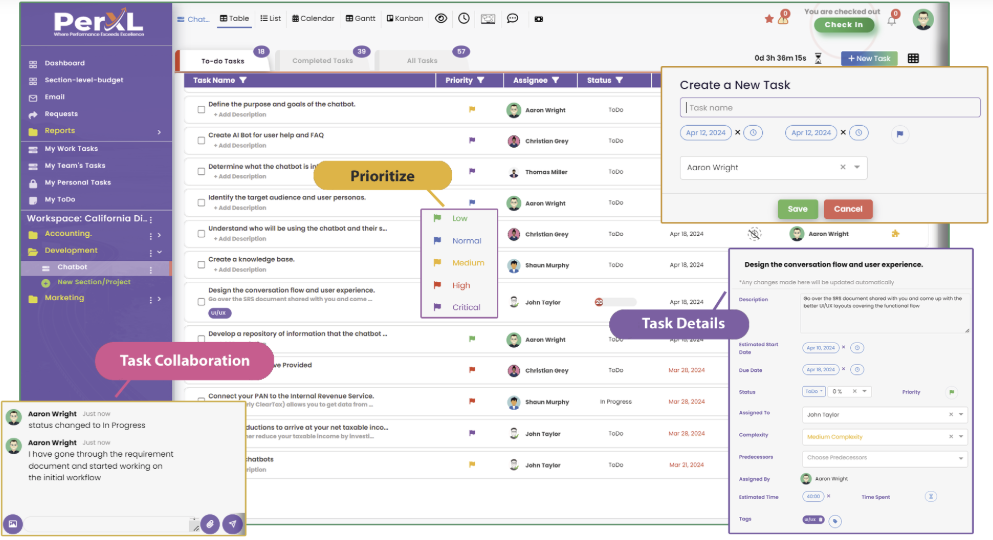Tick the 'Create a knowledge base' checkbox
993x540 pixels.
coord(201,264)
